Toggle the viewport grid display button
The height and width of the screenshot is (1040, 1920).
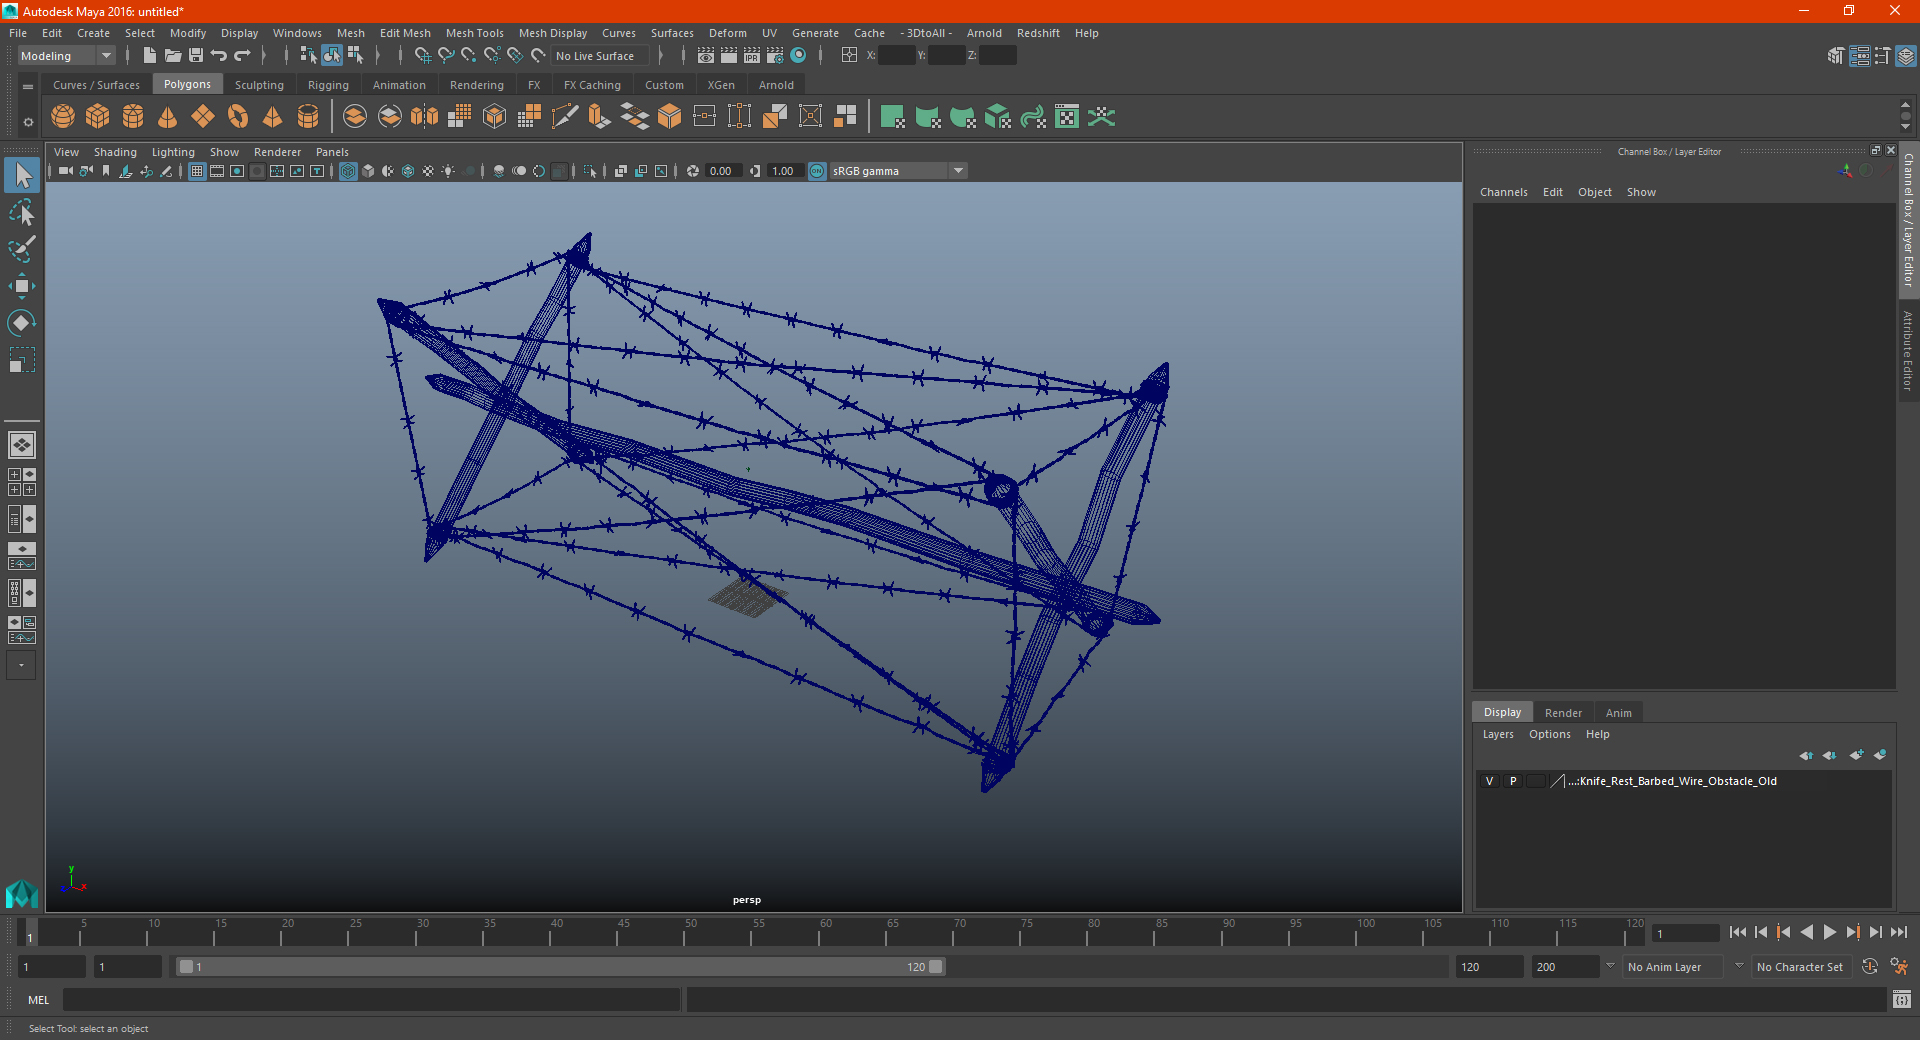(197, 171)
